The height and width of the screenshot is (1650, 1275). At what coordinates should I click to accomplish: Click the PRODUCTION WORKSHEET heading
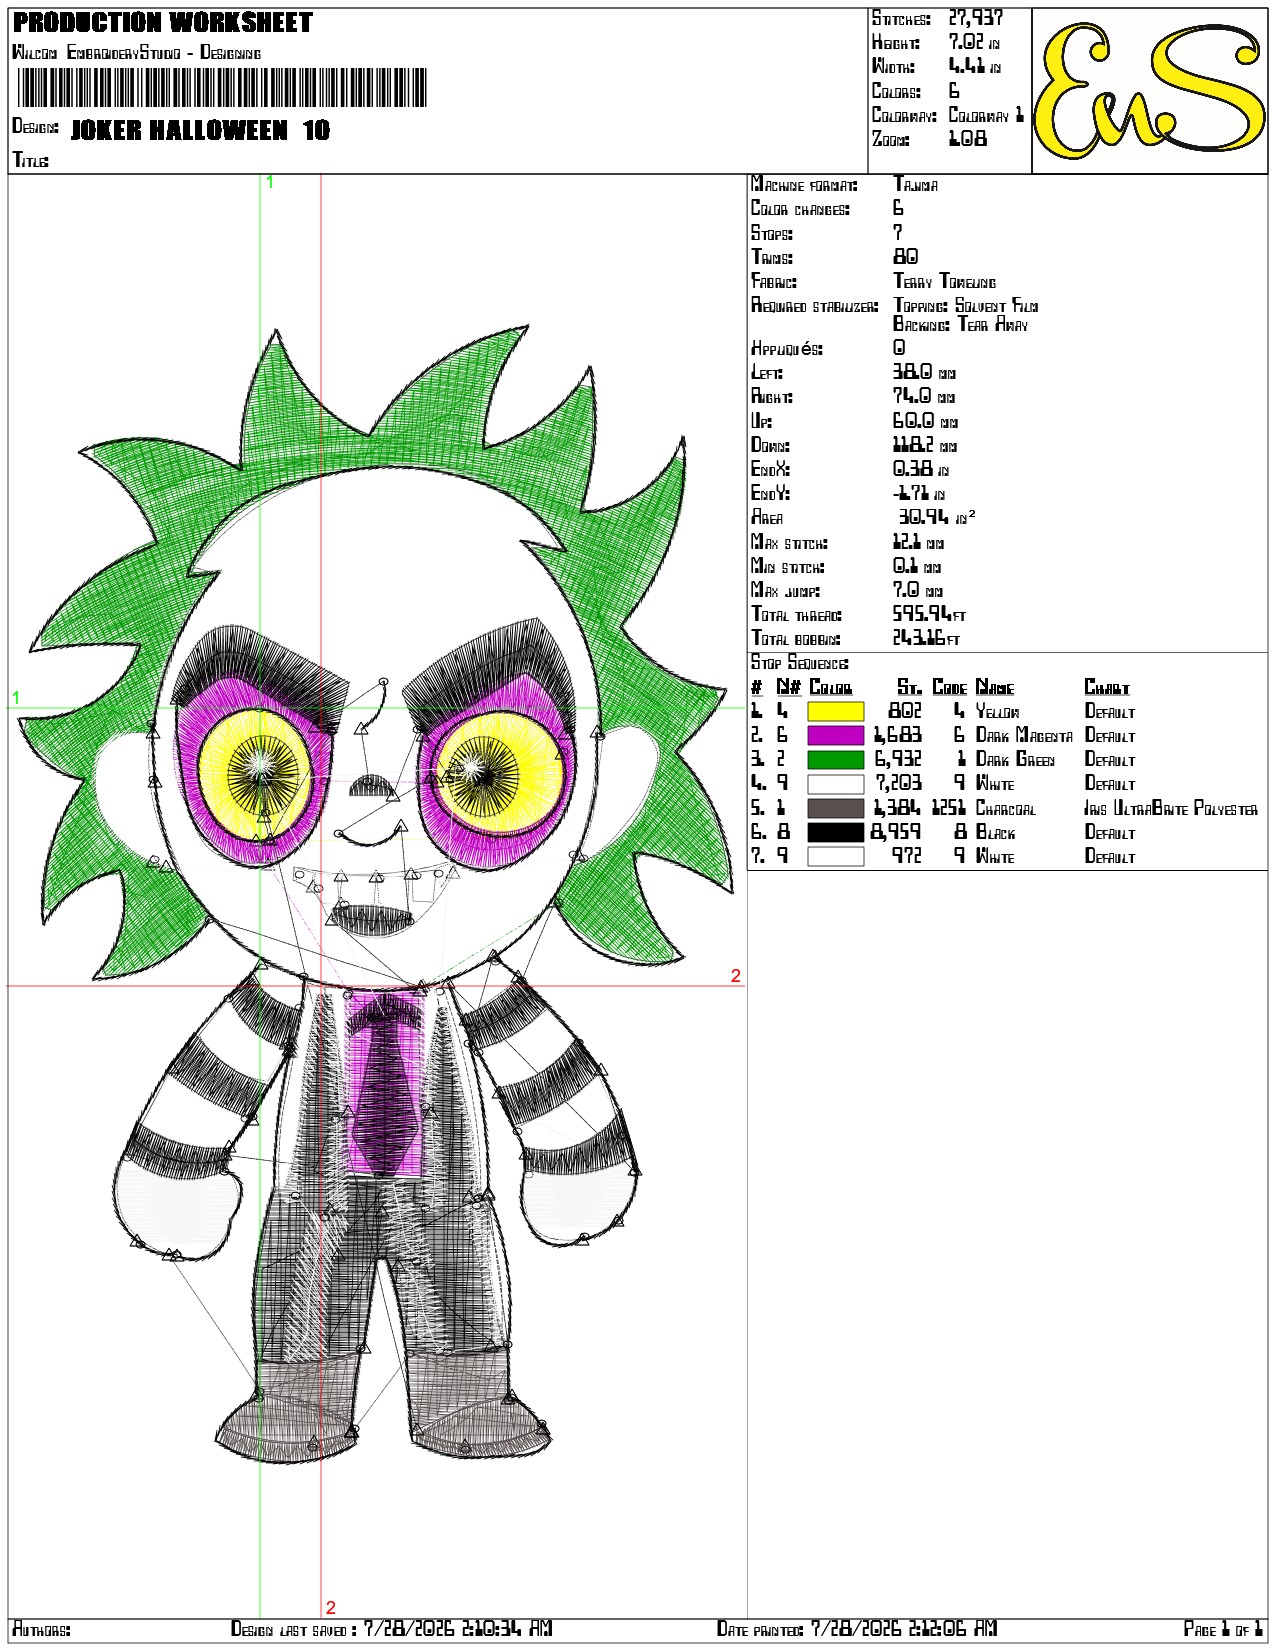point(163,22)
